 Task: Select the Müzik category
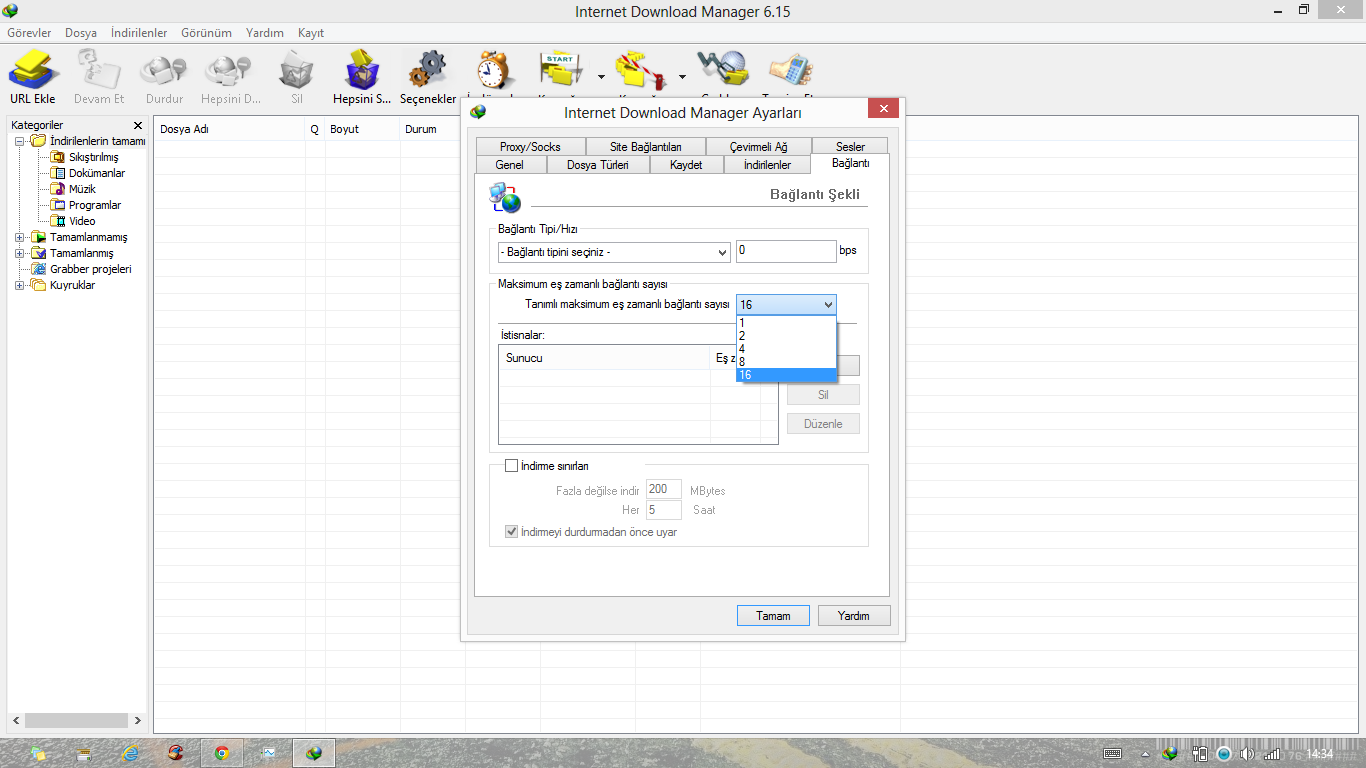[x=82, y=189]
